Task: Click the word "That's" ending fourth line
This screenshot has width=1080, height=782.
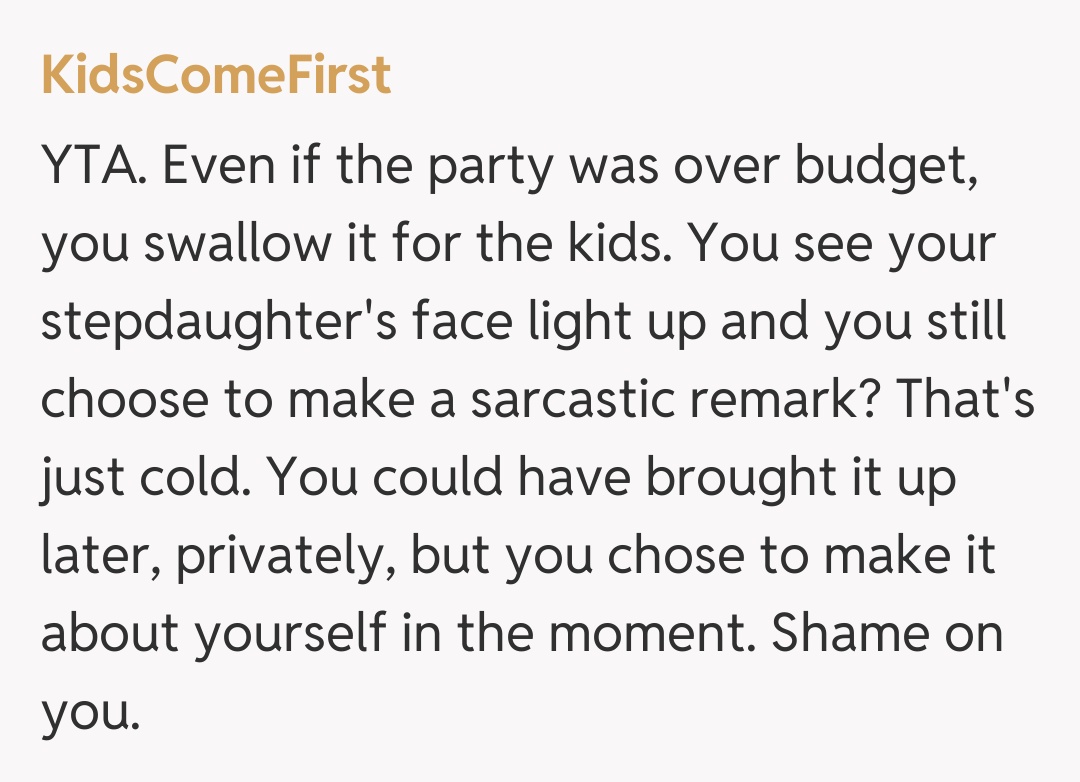Action: pyautogui.click(x=965, y=401)
